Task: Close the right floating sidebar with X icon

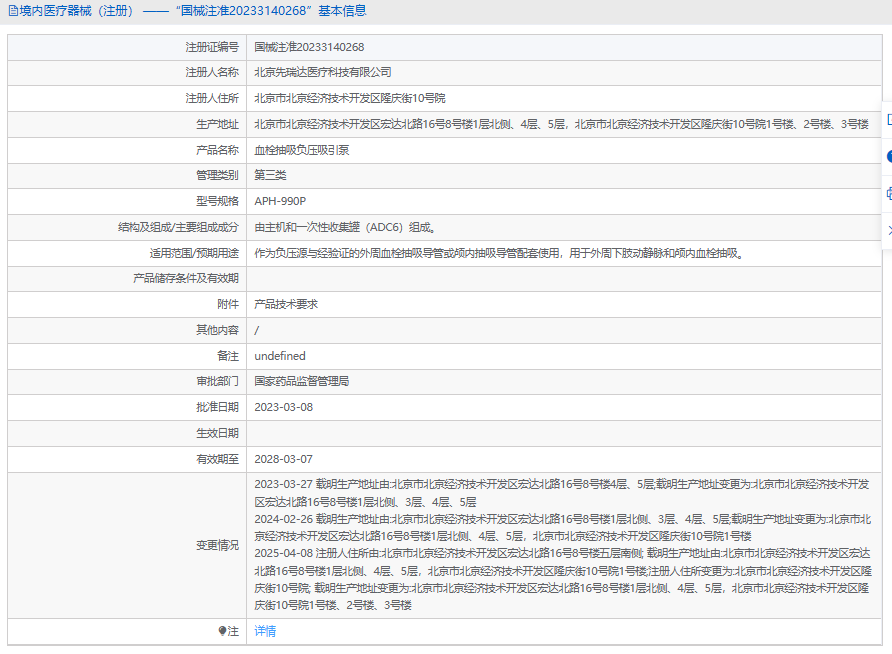Action: tap(888, 230)
